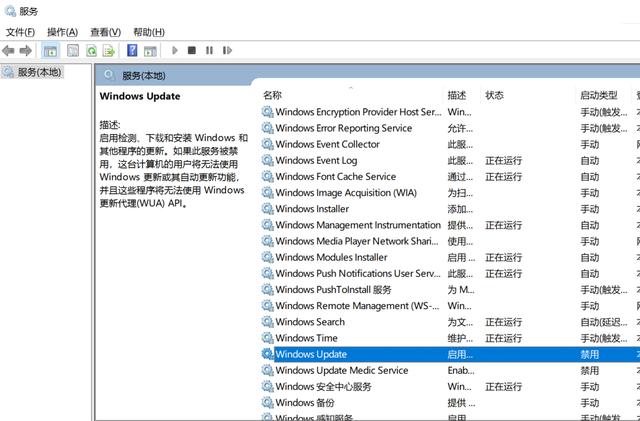The height and width of the screenshot is (421, 640).
Task: Click 自动(延迟... startup type of Windows Search
Action: 604,322
